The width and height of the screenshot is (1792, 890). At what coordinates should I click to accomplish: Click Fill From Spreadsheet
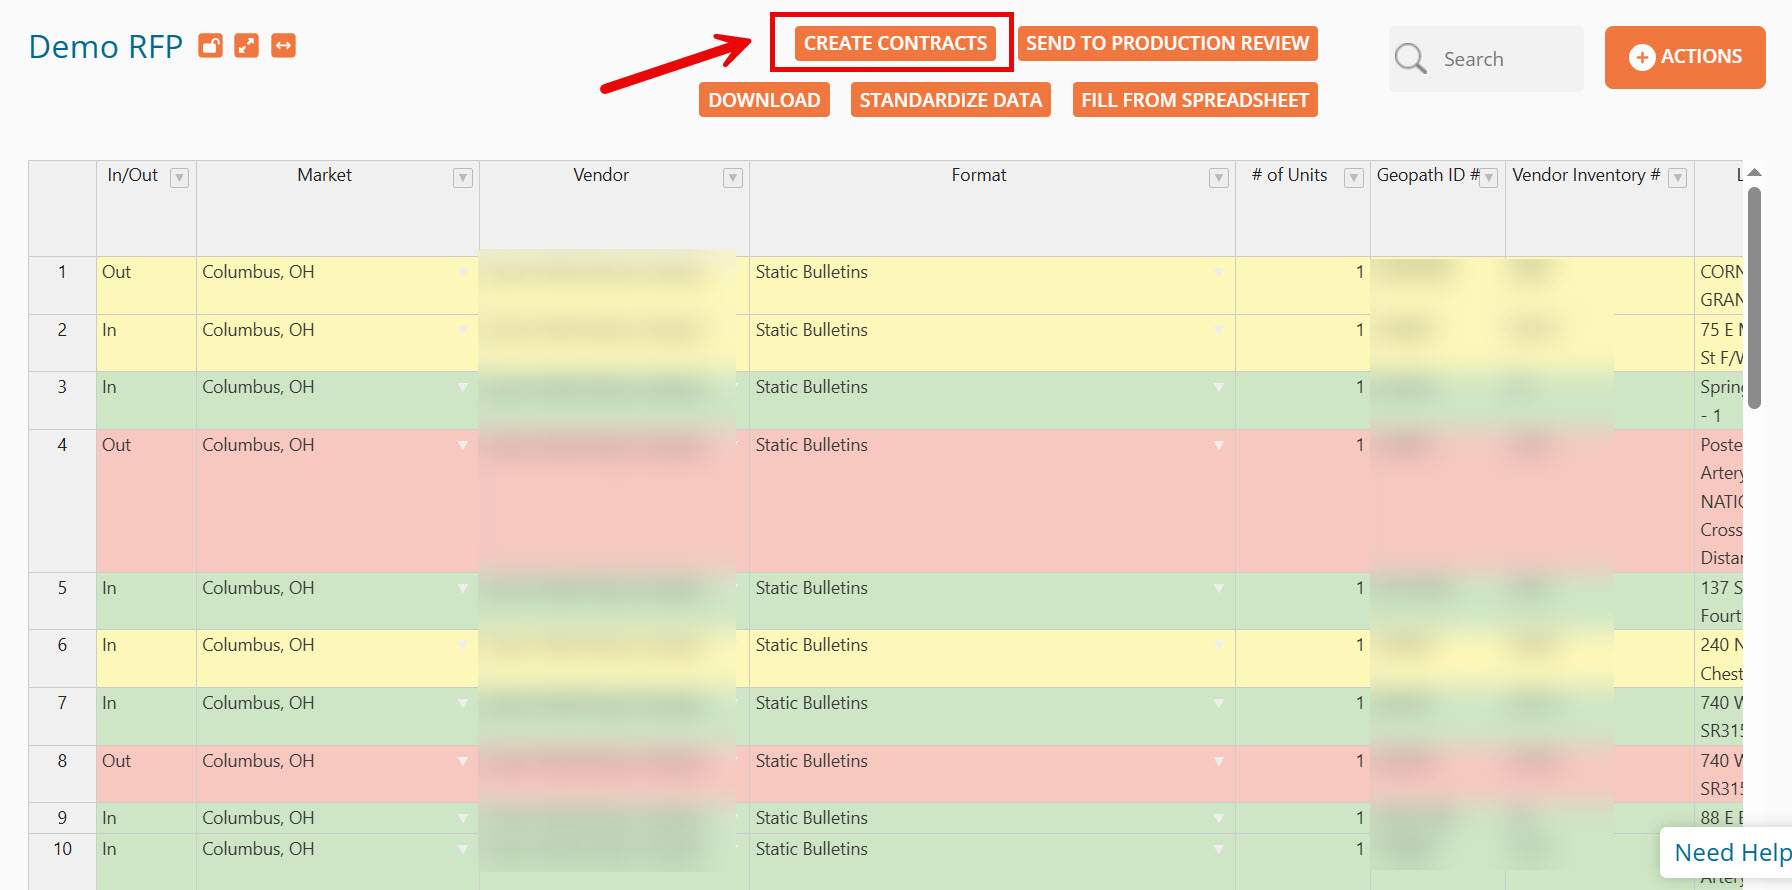pos(1194,100)
